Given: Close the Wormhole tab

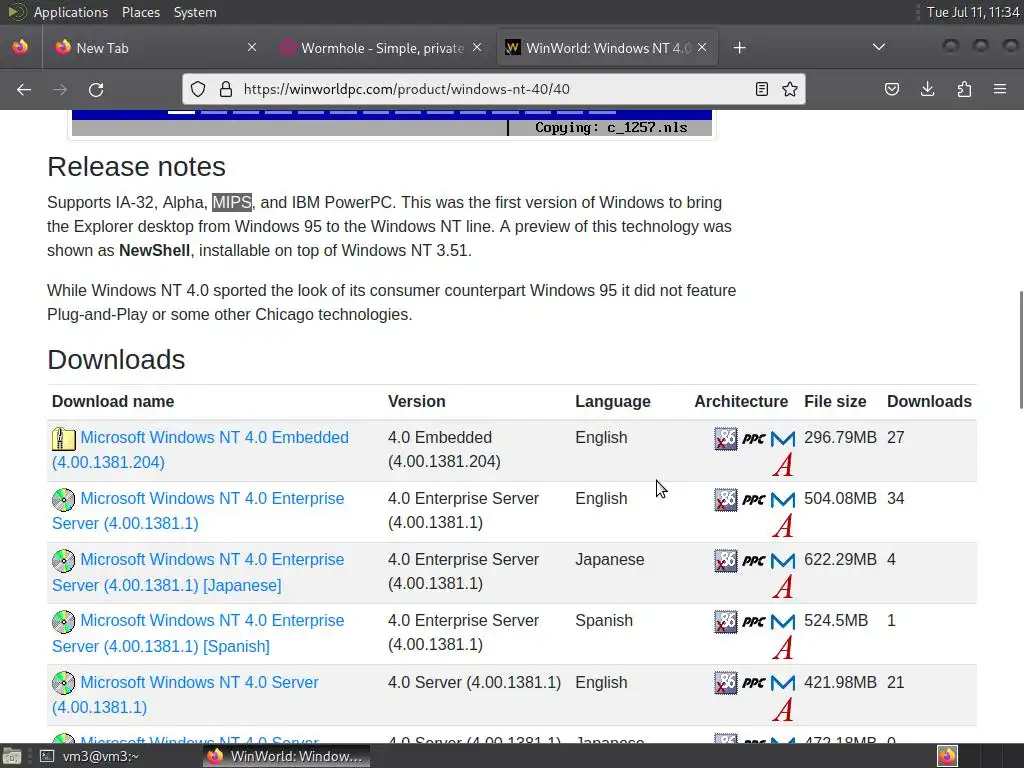Looking at the screenshot, I should tap(477, 47).
